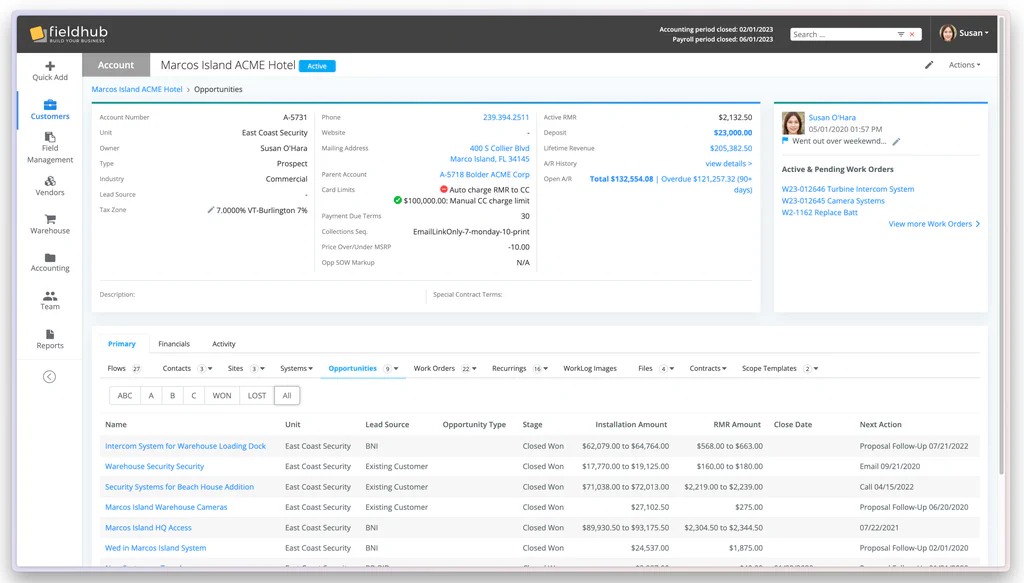Open the Activity tab

coord(223,343)
